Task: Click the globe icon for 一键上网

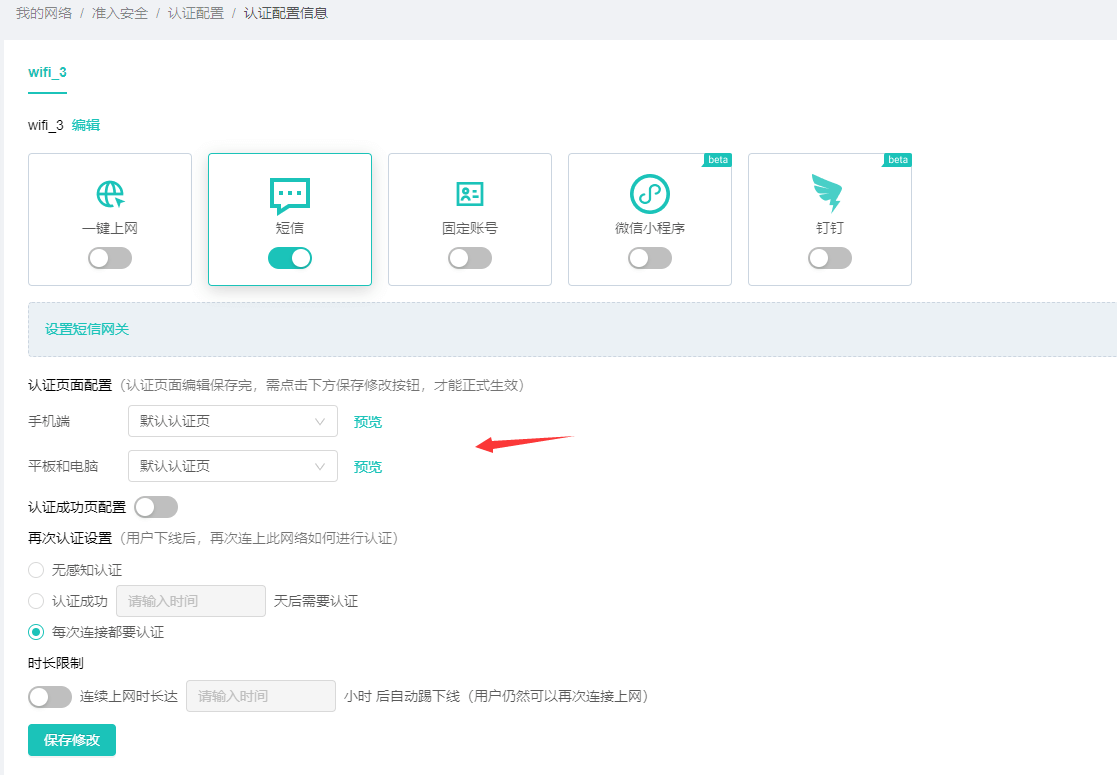Action: tap(110, 194)
